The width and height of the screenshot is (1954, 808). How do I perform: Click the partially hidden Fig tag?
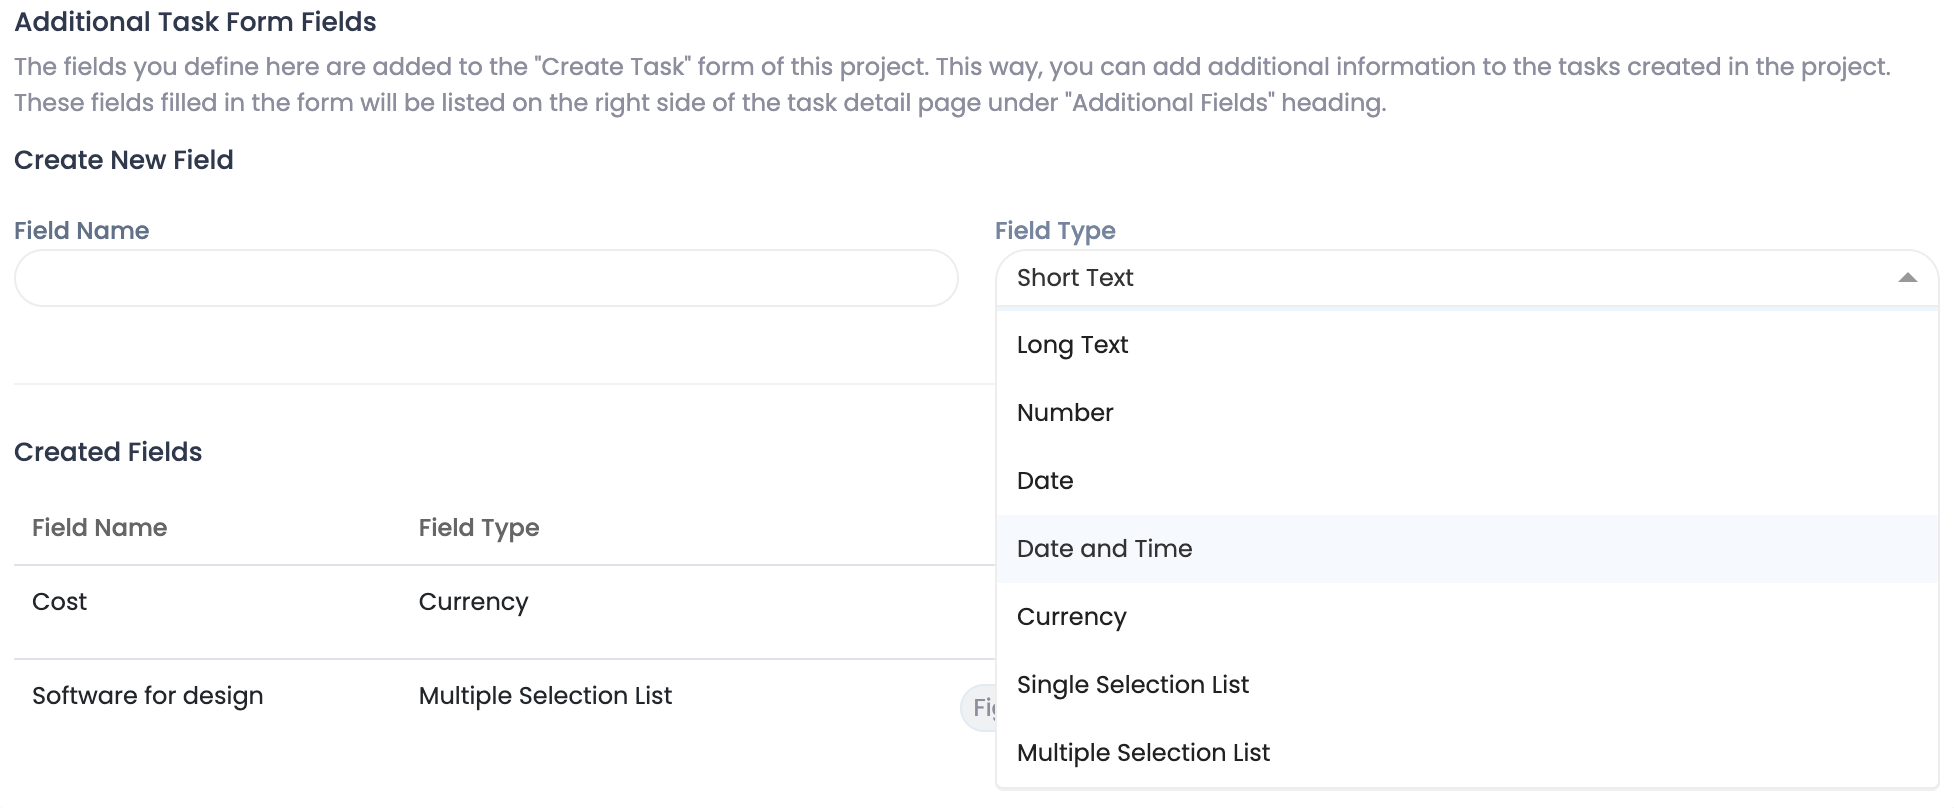pyautogui.click(x=980, y=708)
